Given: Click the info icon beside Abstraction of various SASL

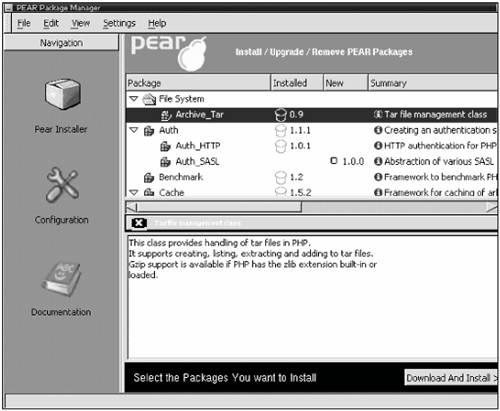Looking at the screenshot, I should [378, 161].
